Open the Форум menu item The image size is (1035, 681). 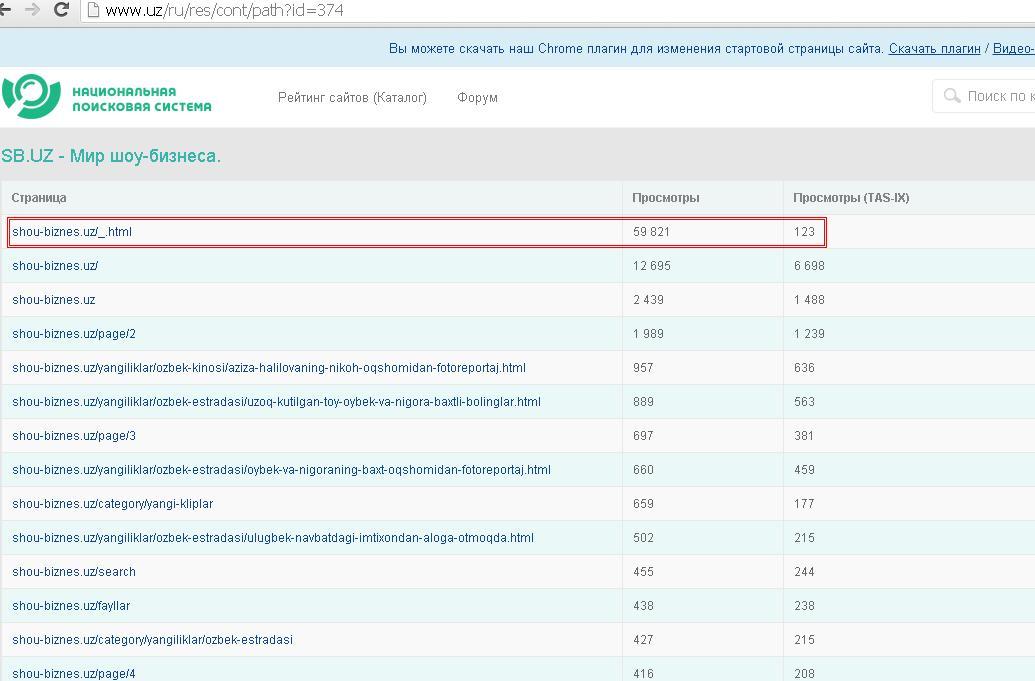point(477,97)
